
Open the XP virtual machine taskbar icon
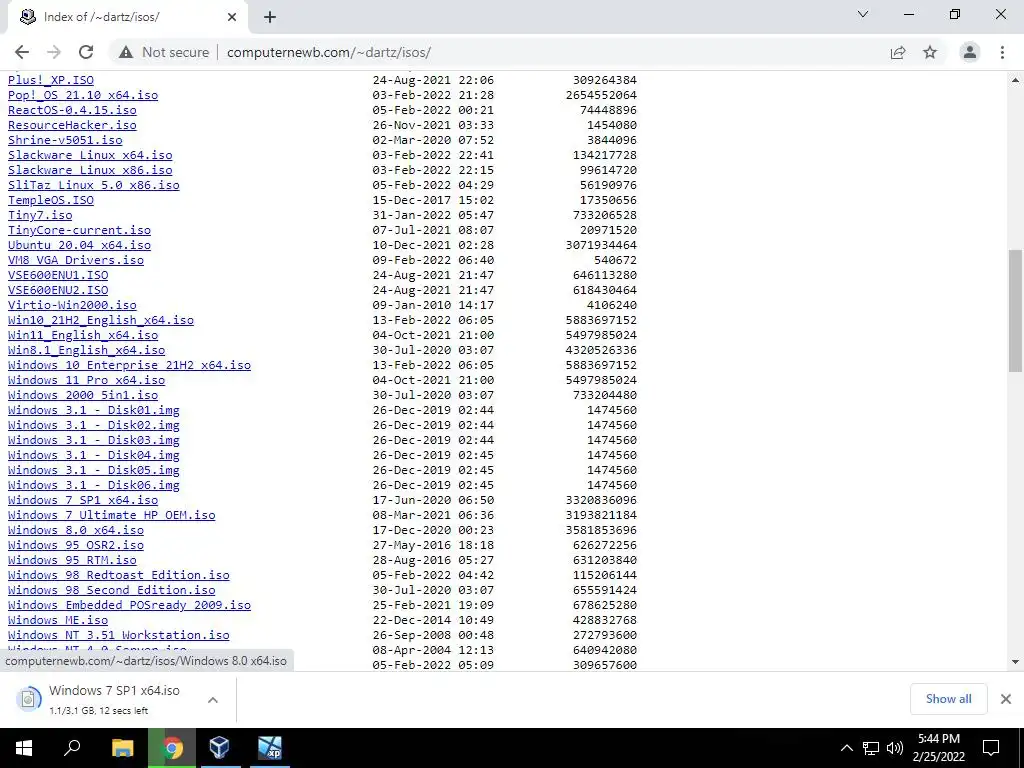[269, 748]
